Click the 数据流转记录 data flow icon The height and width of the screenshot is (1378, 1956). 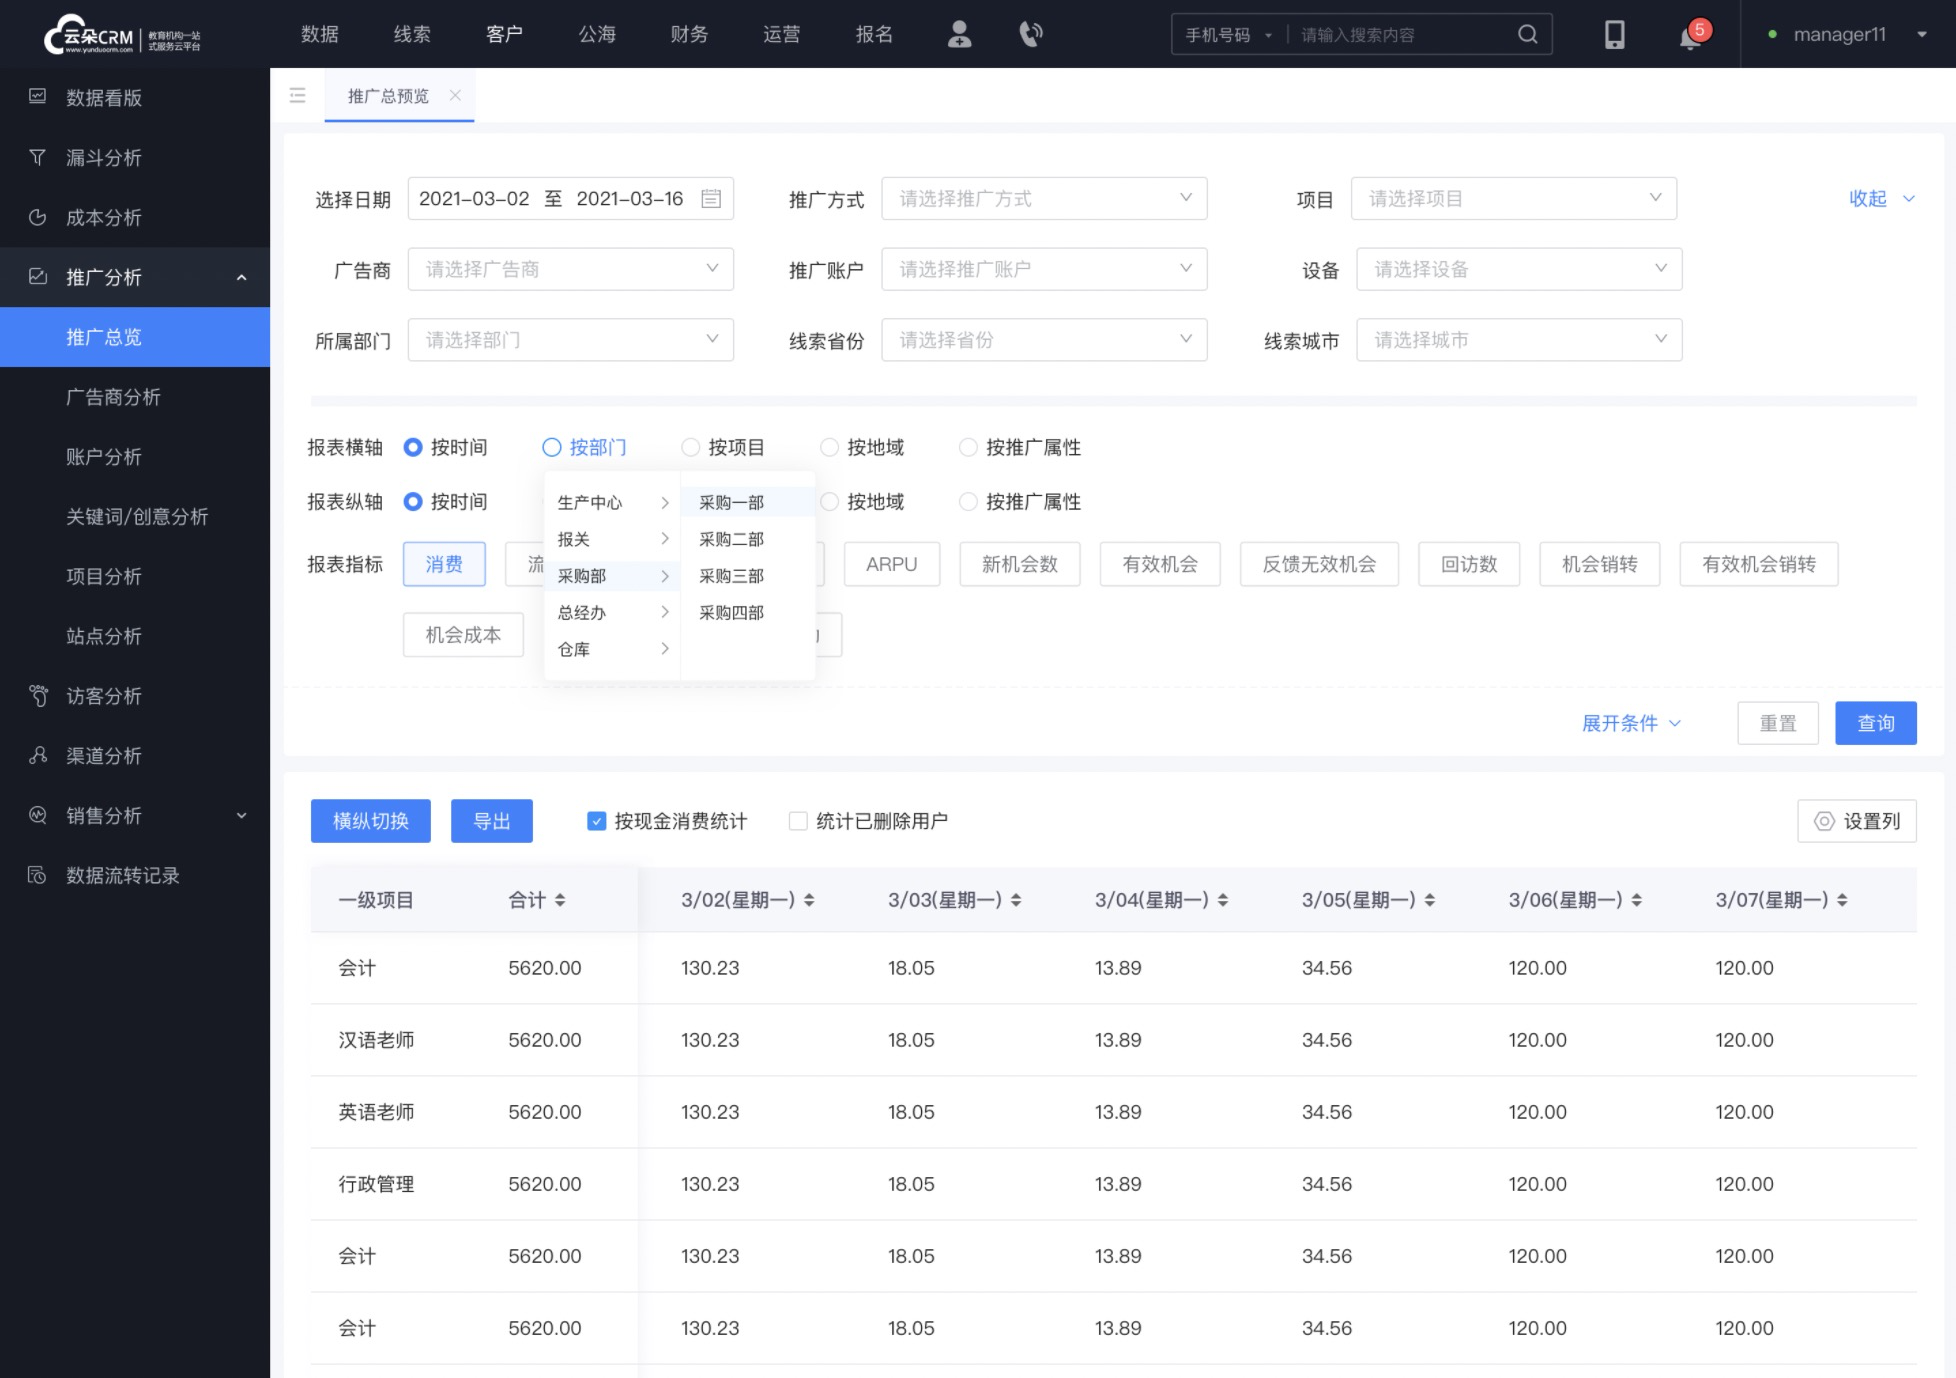tap(40, 875)
